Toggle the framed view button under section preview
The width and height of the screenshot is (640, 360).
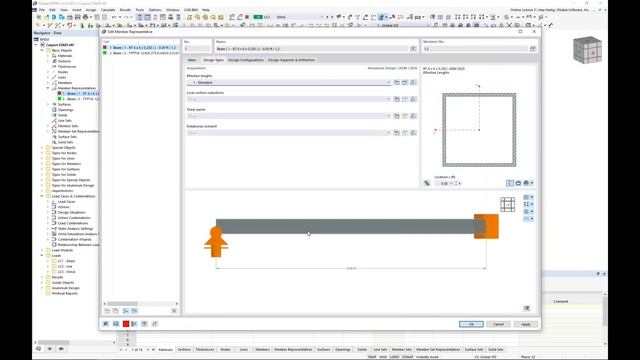[x=510, y=183]
